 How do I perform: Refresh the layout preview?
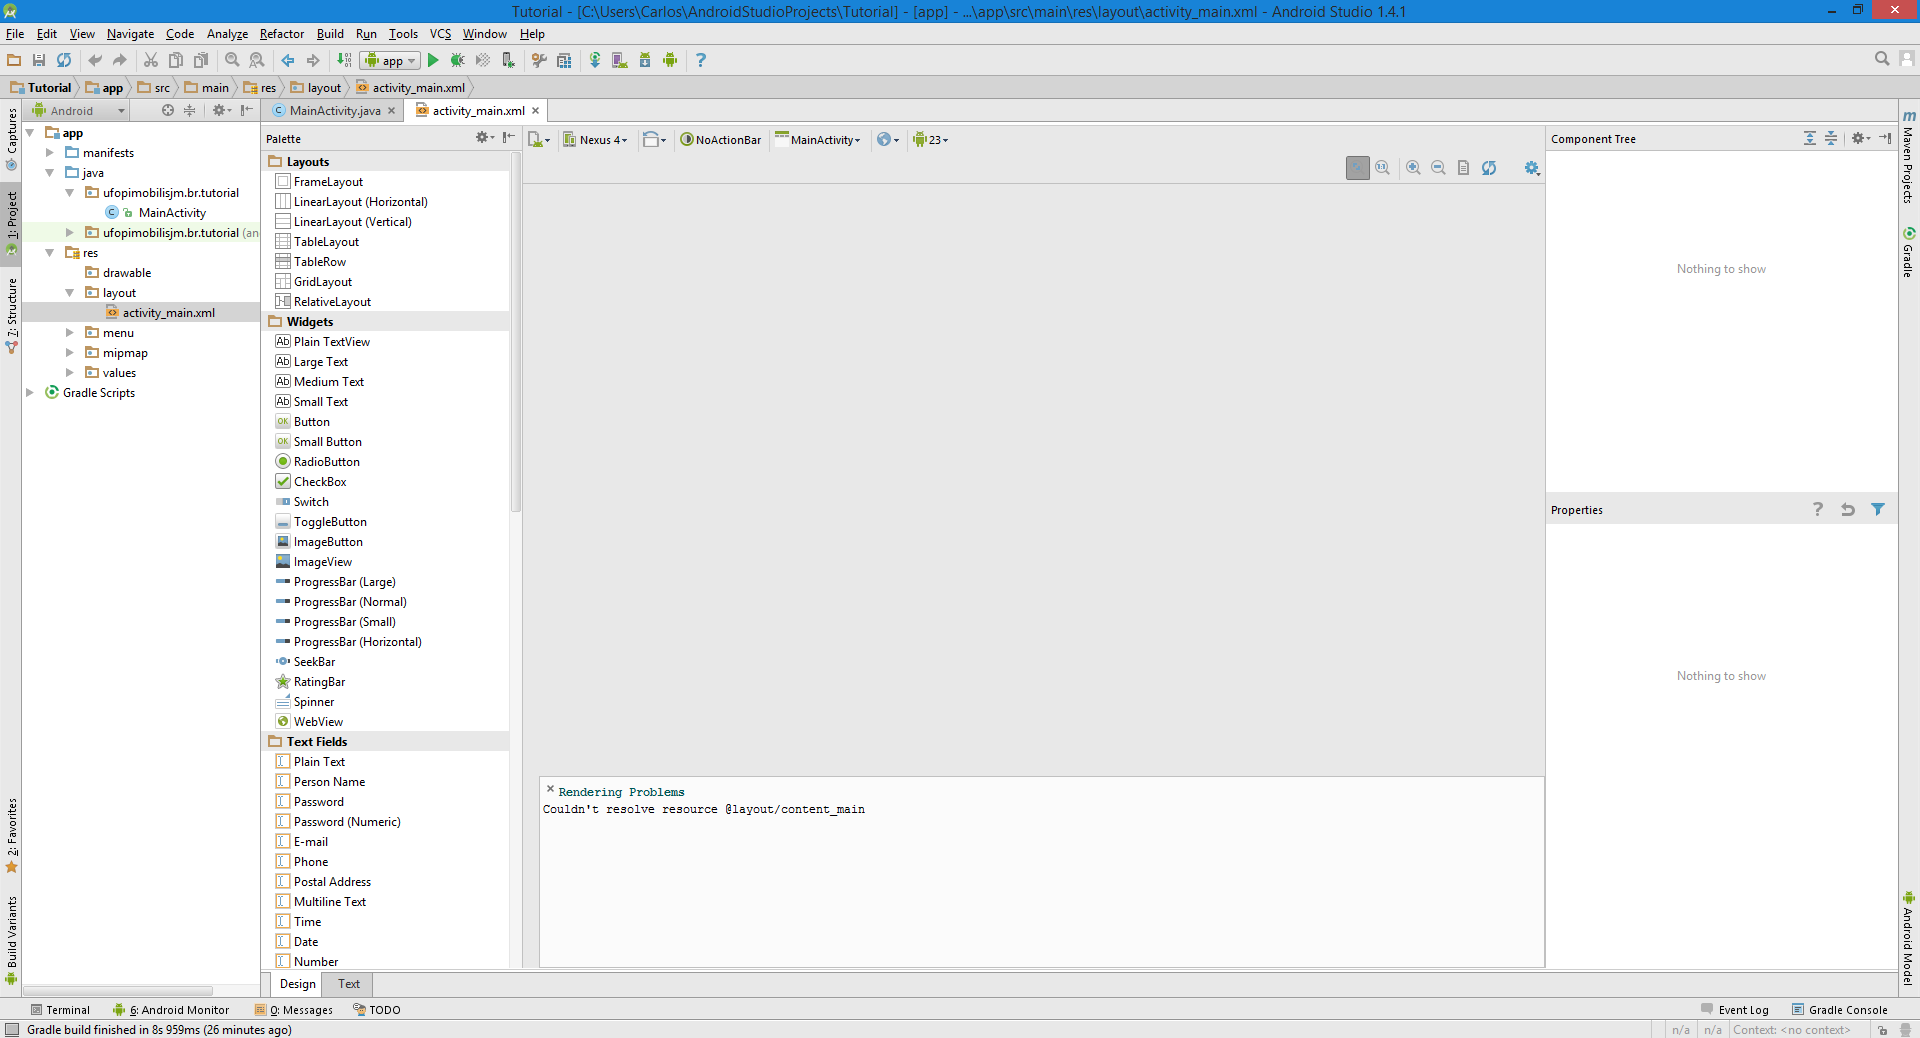pyautogui.click(x=1489, y=168)
